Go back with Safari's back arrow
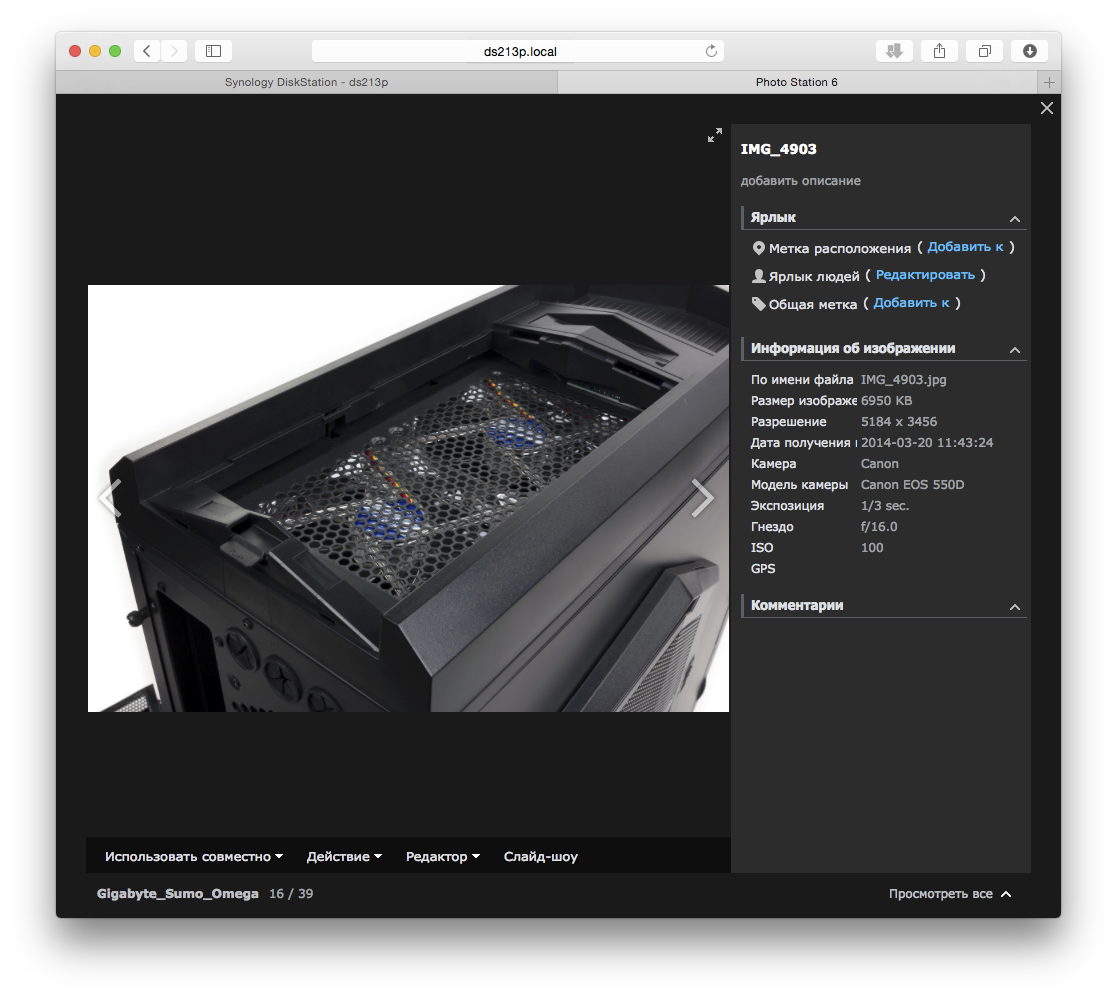Viewport: 1117px width, 998px height. [147, 51]
